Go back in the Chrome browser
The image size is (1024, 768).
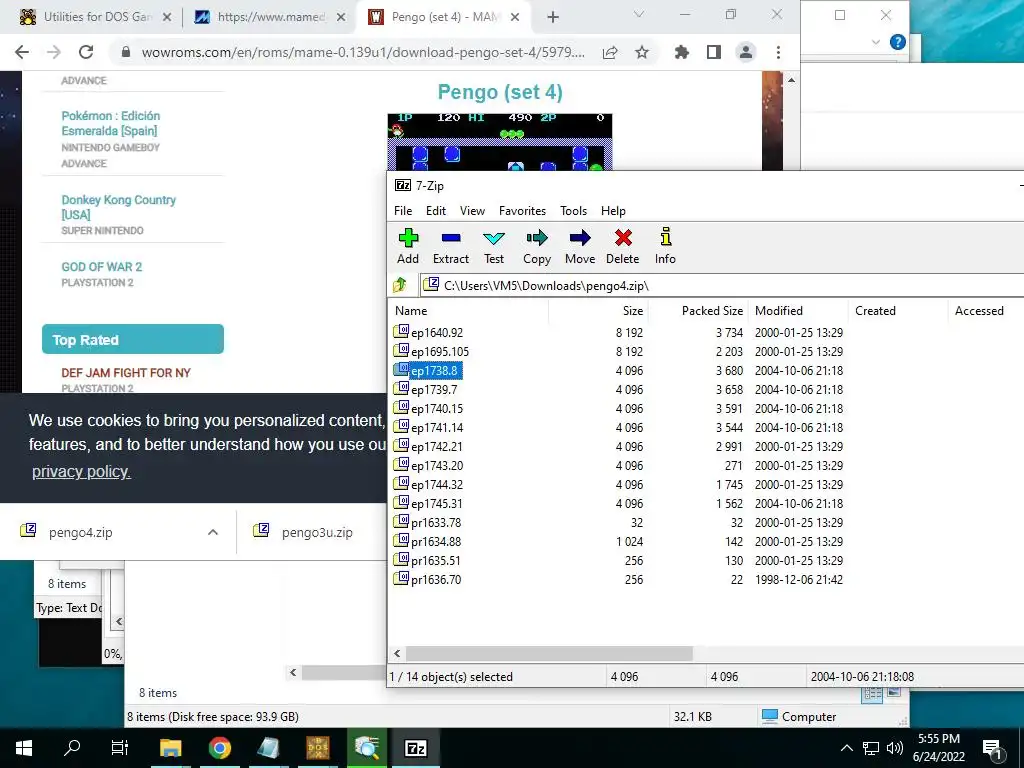coord(22,52)
